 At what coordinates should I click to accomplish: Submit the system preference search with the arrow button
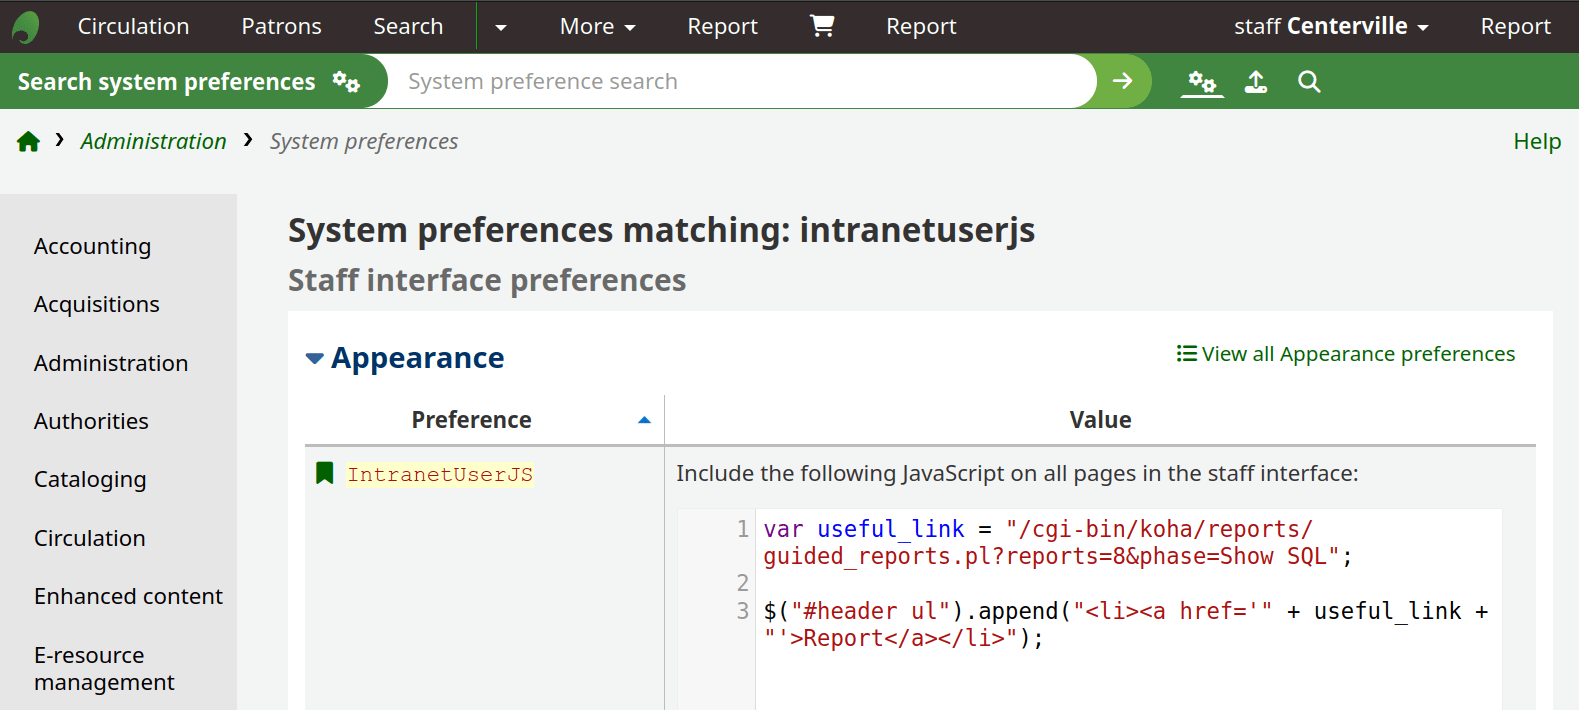coord(1122,81)
